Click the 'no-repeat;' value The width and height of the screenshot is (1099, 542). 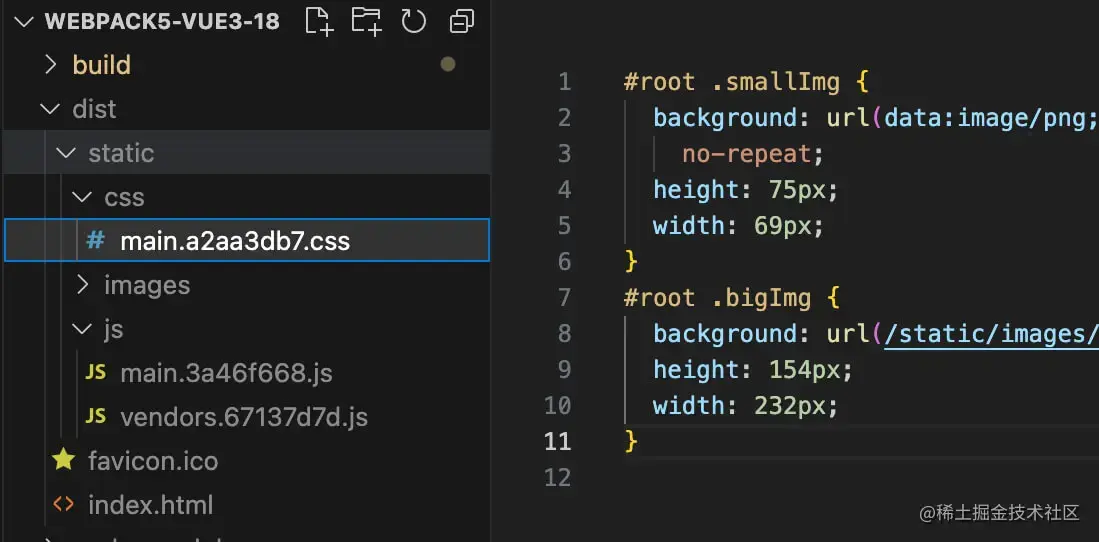click(x=753, y=154)
